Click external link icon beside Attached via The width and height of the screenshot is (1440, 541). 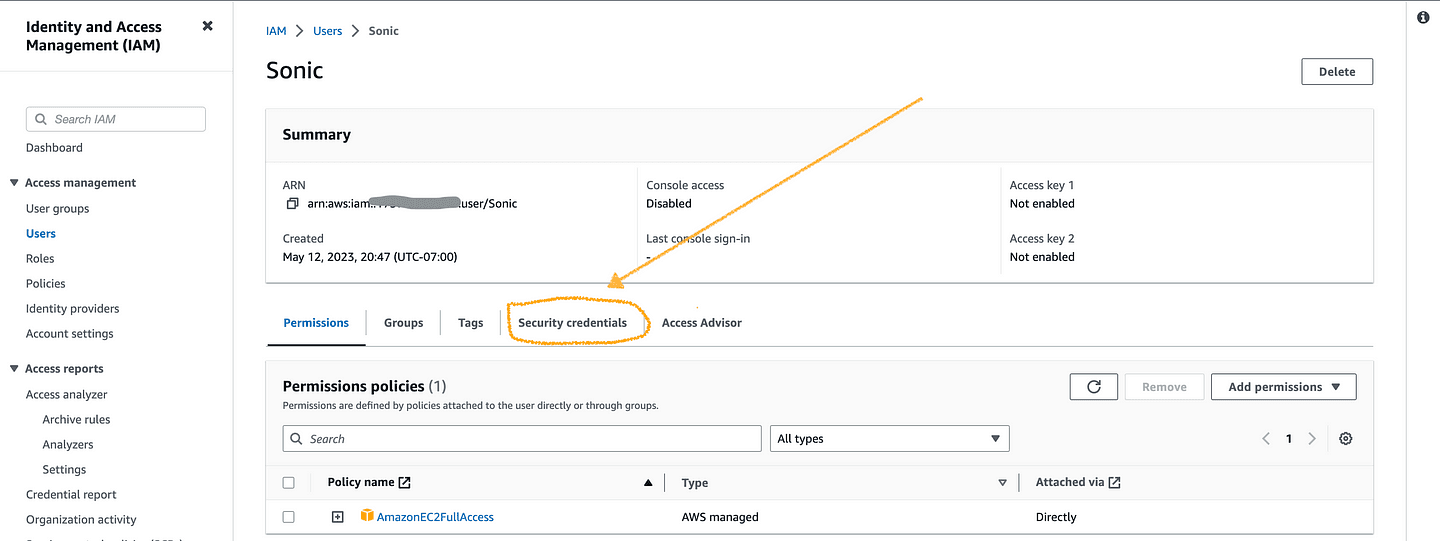(1114, 482)
